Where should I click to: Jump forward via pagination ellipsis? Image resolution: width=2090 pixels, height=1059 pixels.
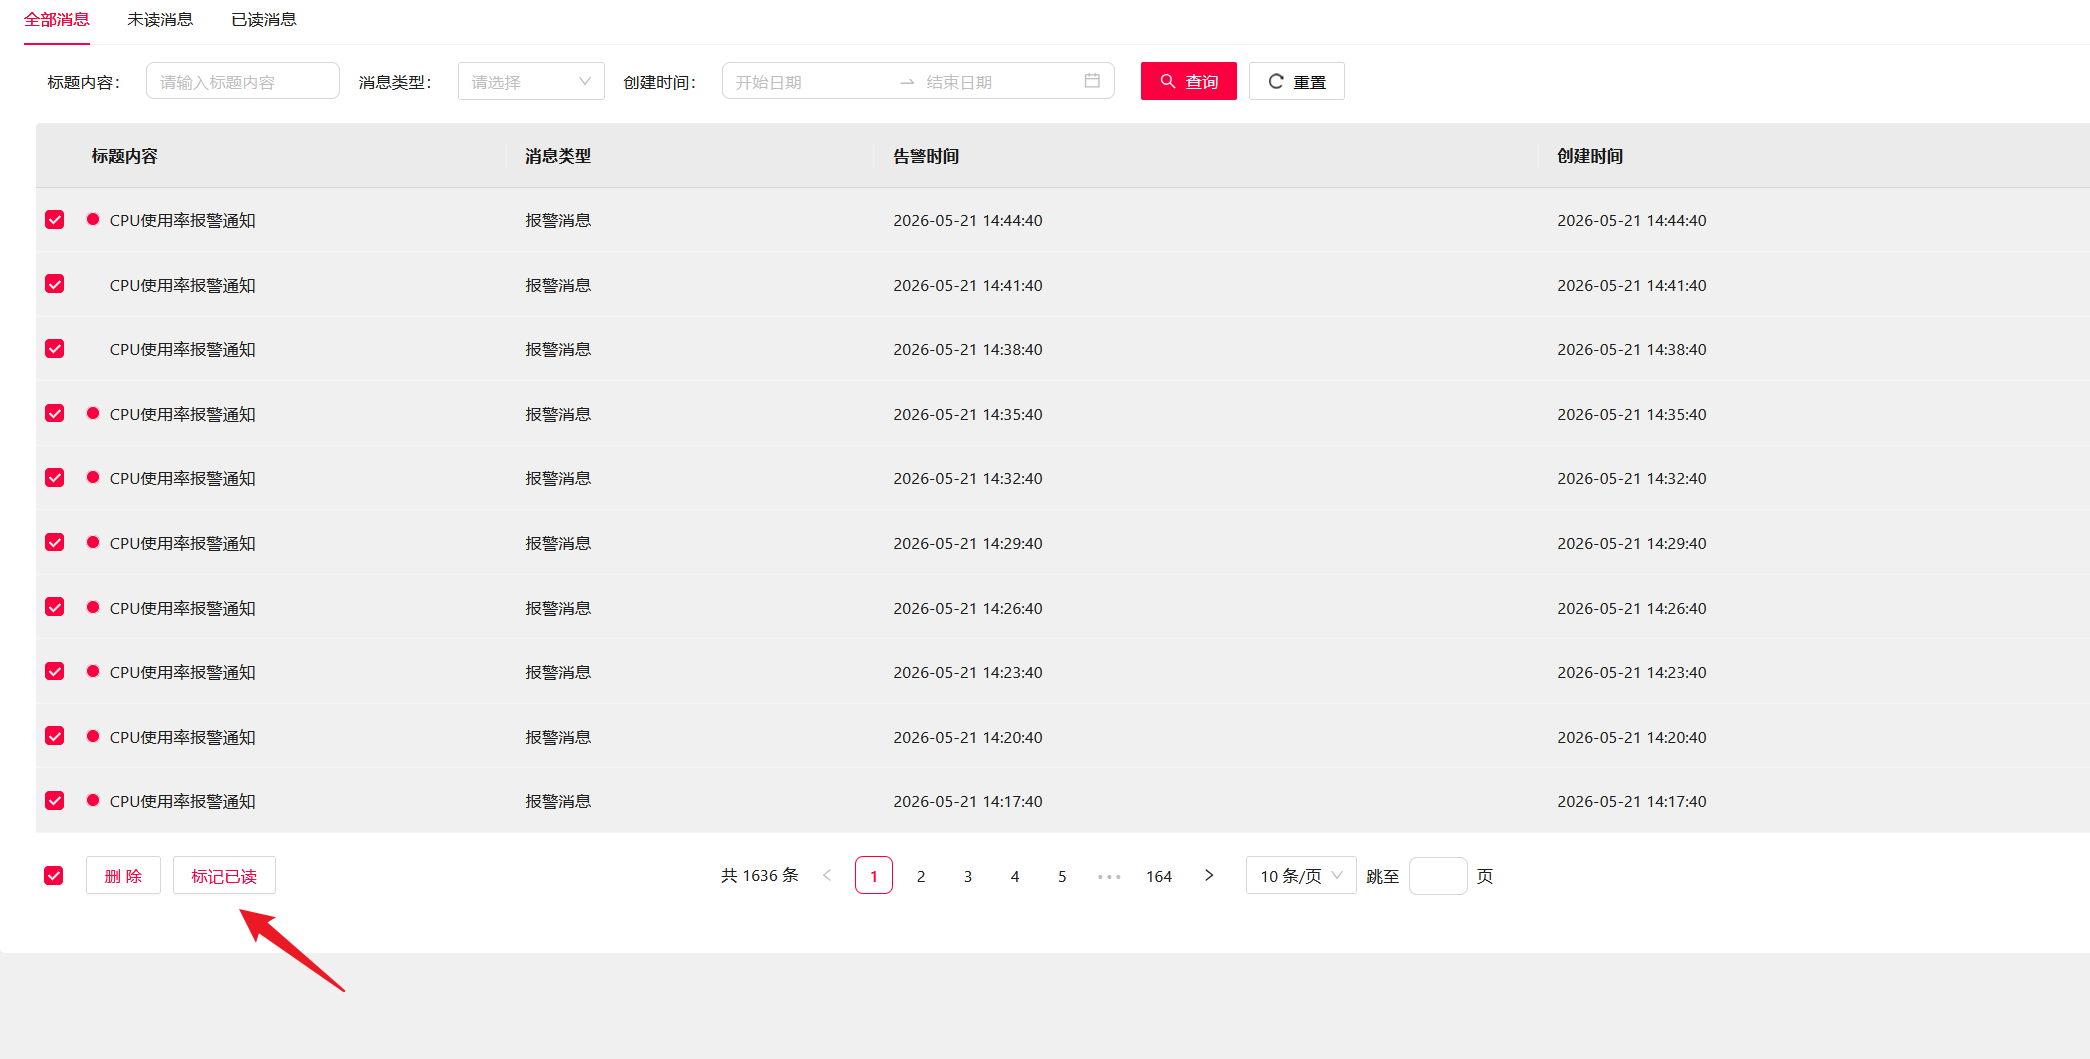point(1109,877)
